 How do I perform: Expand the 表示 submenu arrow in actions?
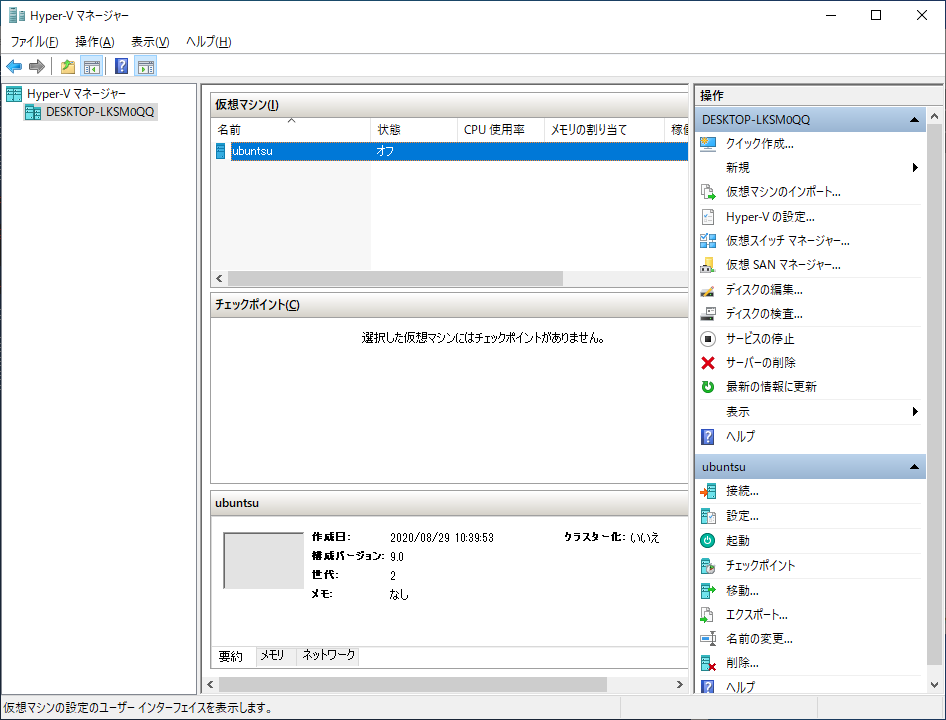point(915,412)
